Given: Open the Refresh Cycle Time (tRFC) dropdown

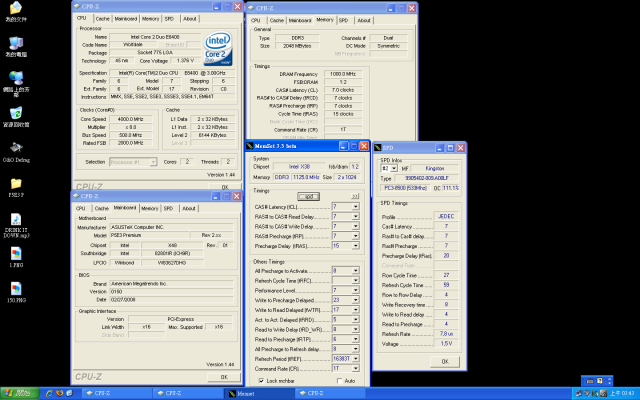Looking at the screenshot, I should point(355,280).
